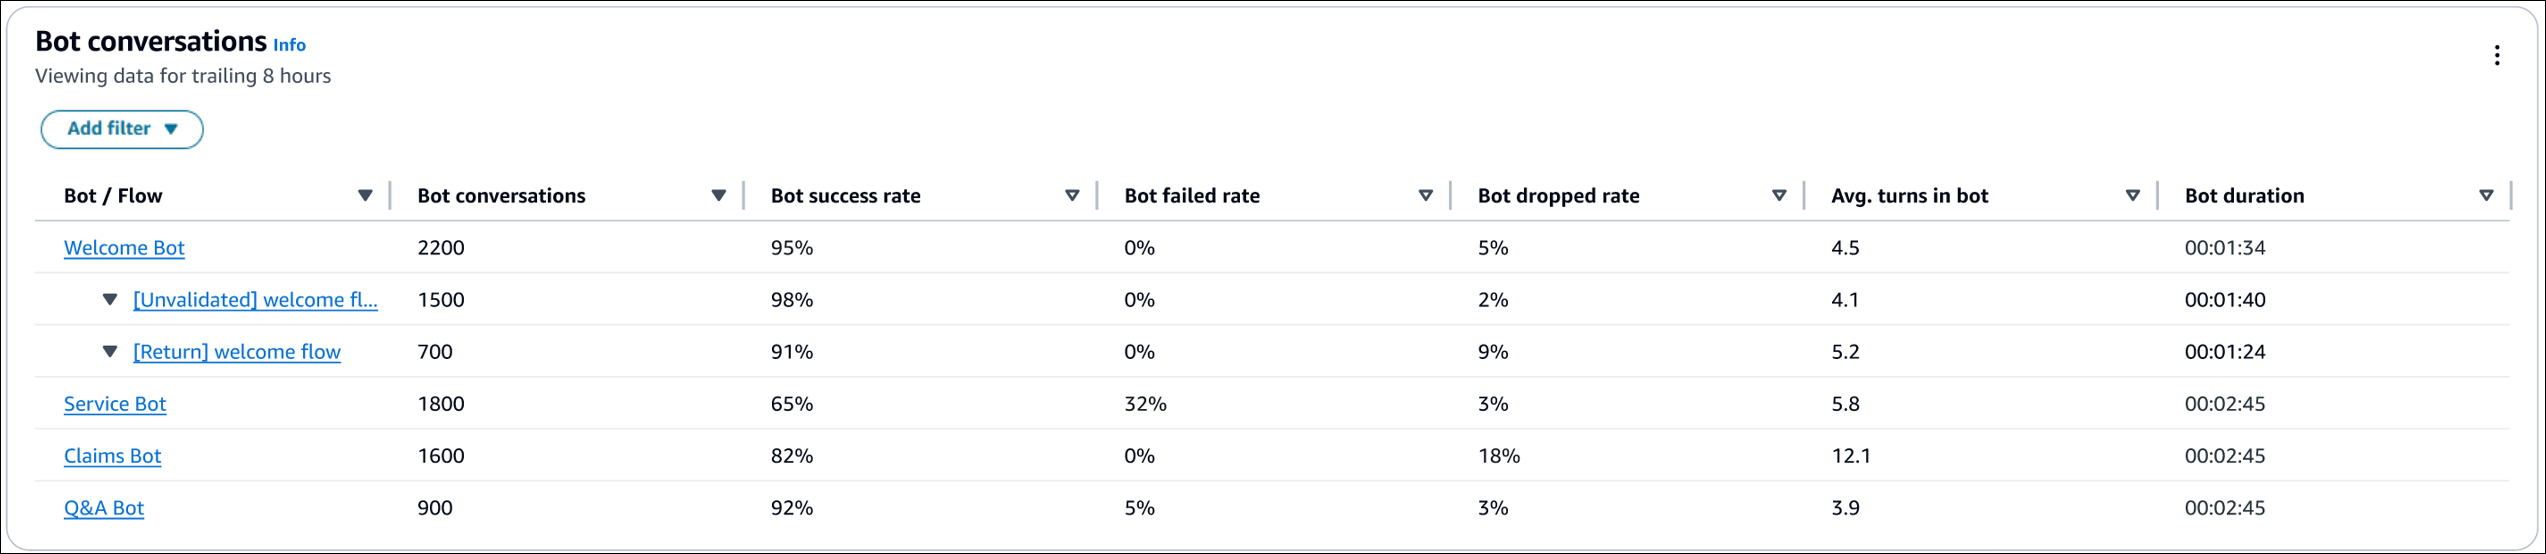This screenshot has height=554, width=2546.
Task: Click the Bot success rate sort arrow
Action: click(x=1072, y=196)
